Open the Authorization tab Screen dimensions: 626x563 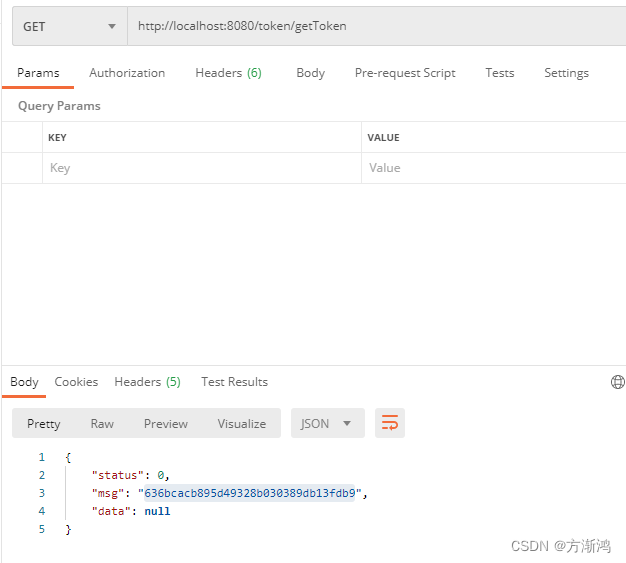127,73
